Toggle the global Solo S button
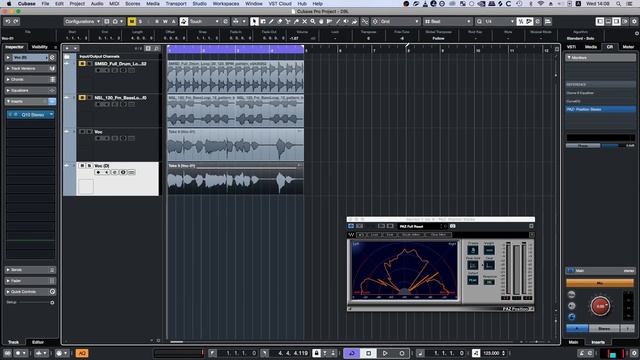The height and width of the screenshot is (360, 640). pyautogui.click(x=140, y=21)
